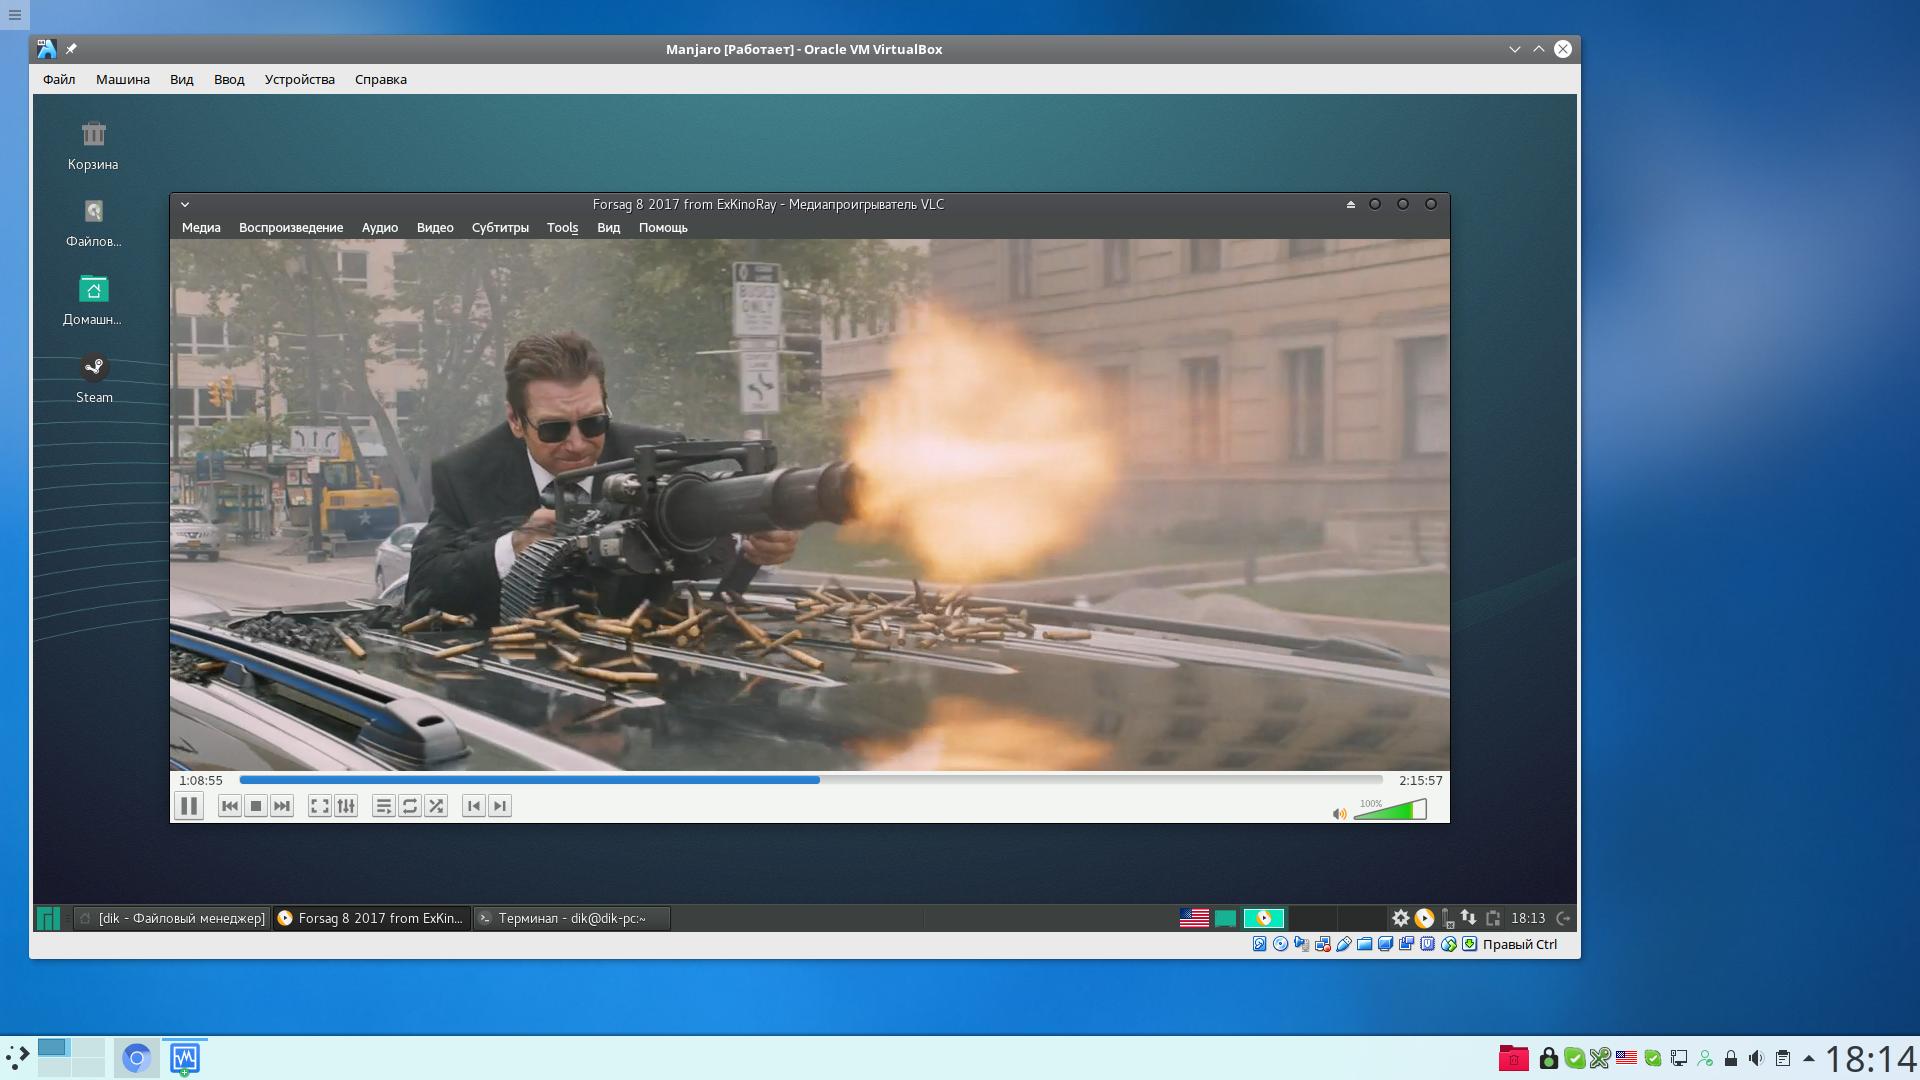This screenshot has width=1920, height=1080.
Task: Click the total time 2:15:57
Action: coord(1420,780)
